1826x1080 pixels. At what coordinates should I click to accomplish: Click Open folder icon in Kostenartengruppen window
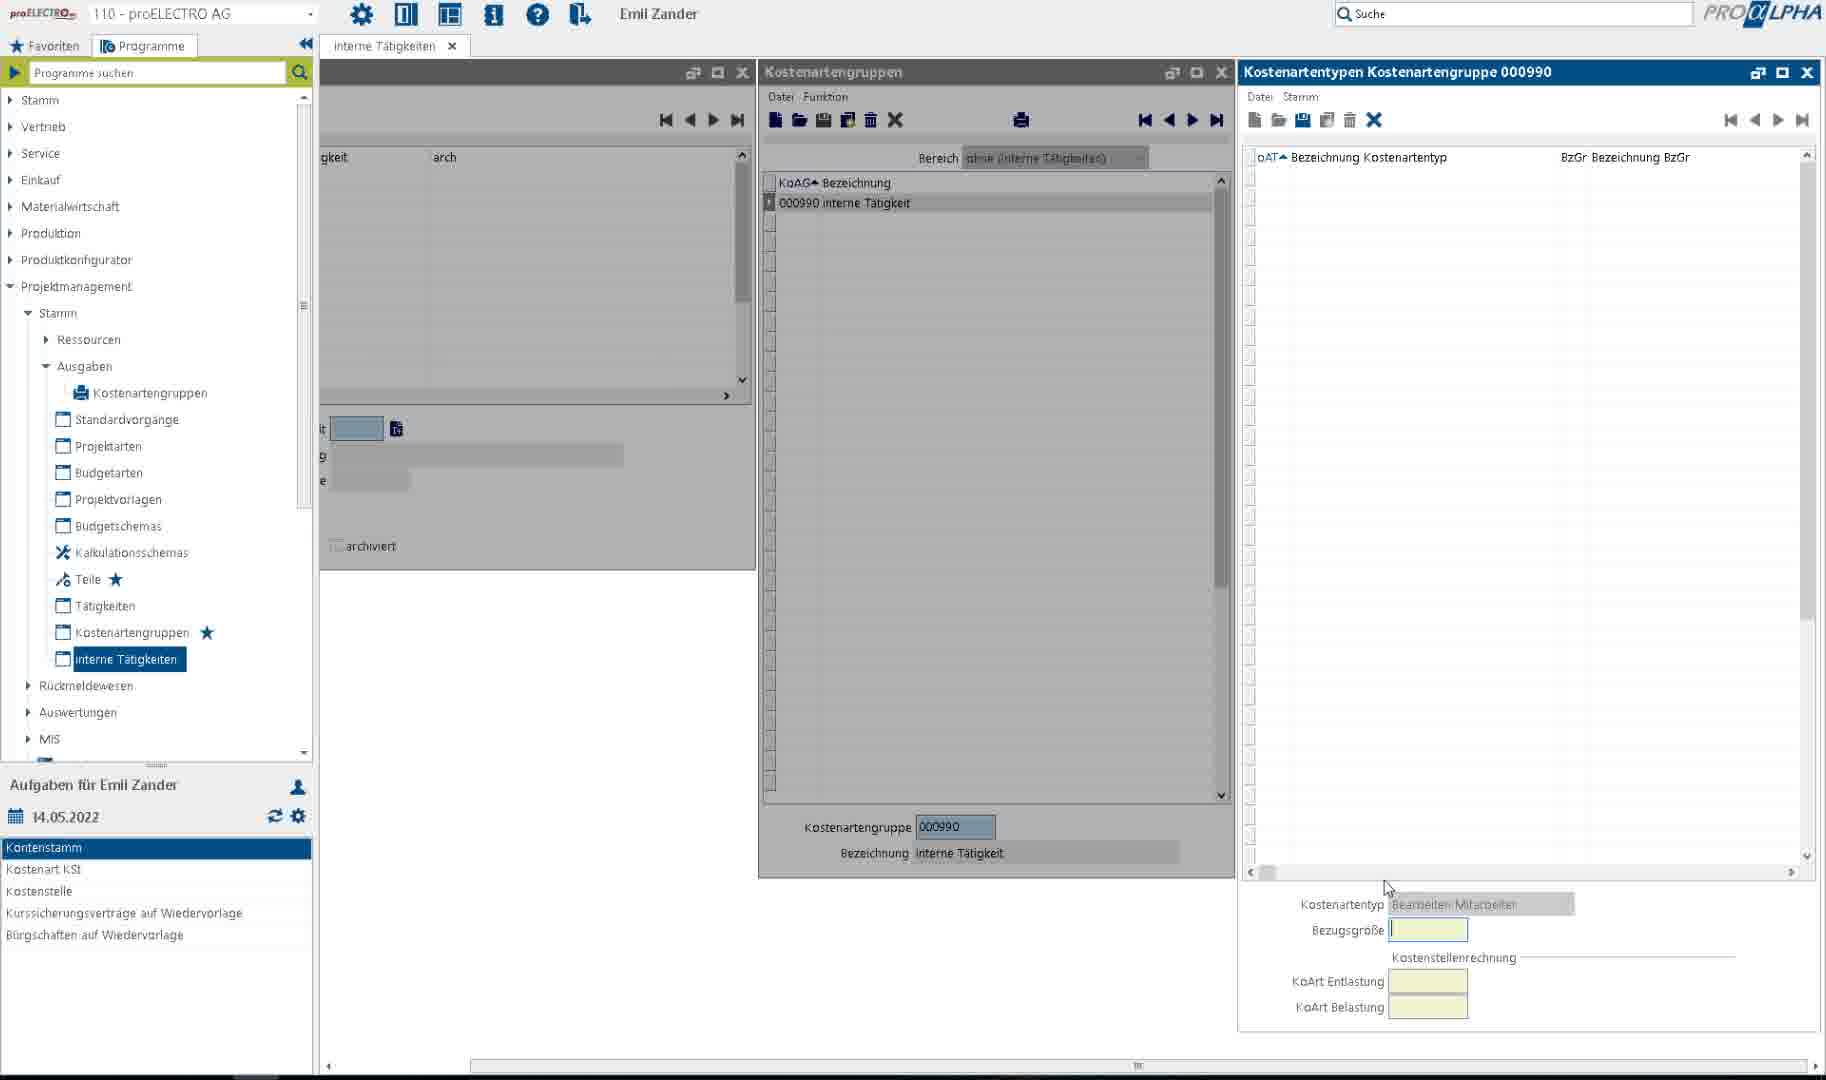799,120
